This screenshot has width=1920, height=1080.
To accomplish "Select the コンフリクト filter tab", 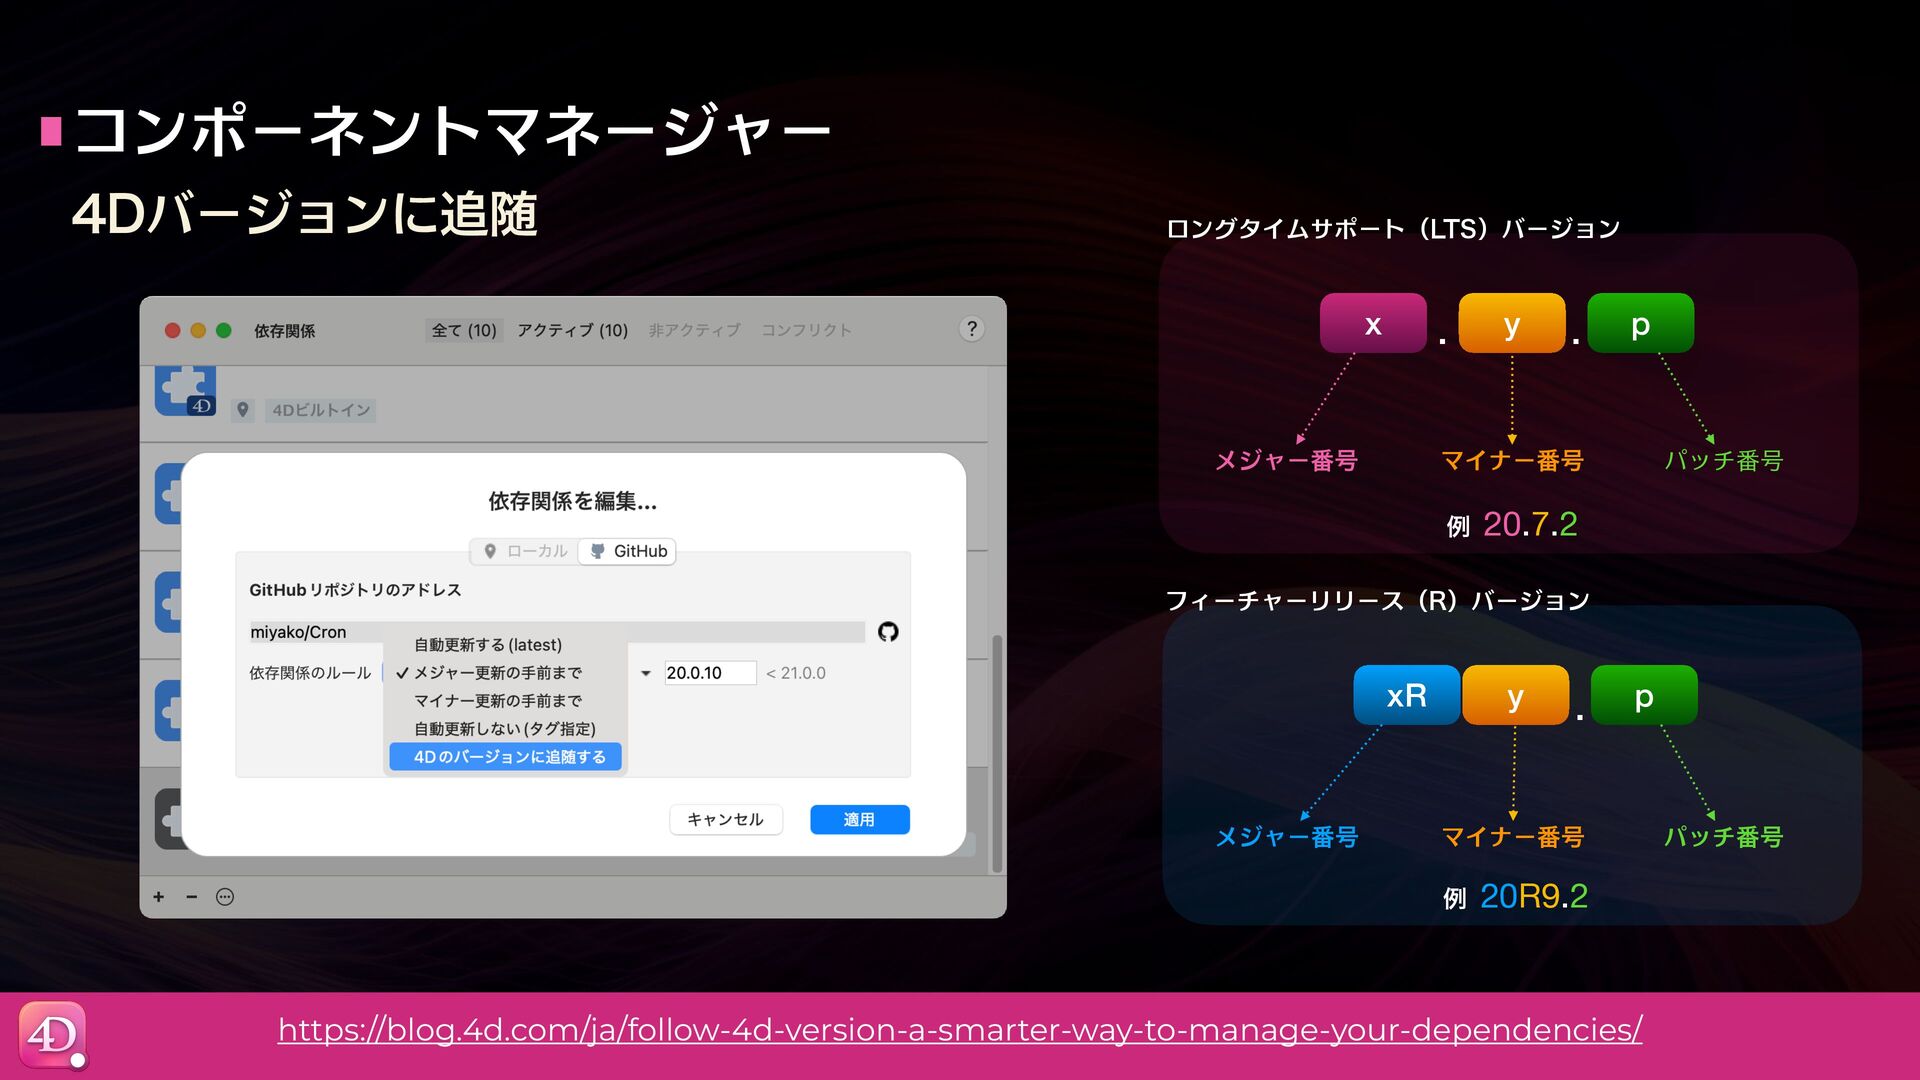I will click(806, 330).
